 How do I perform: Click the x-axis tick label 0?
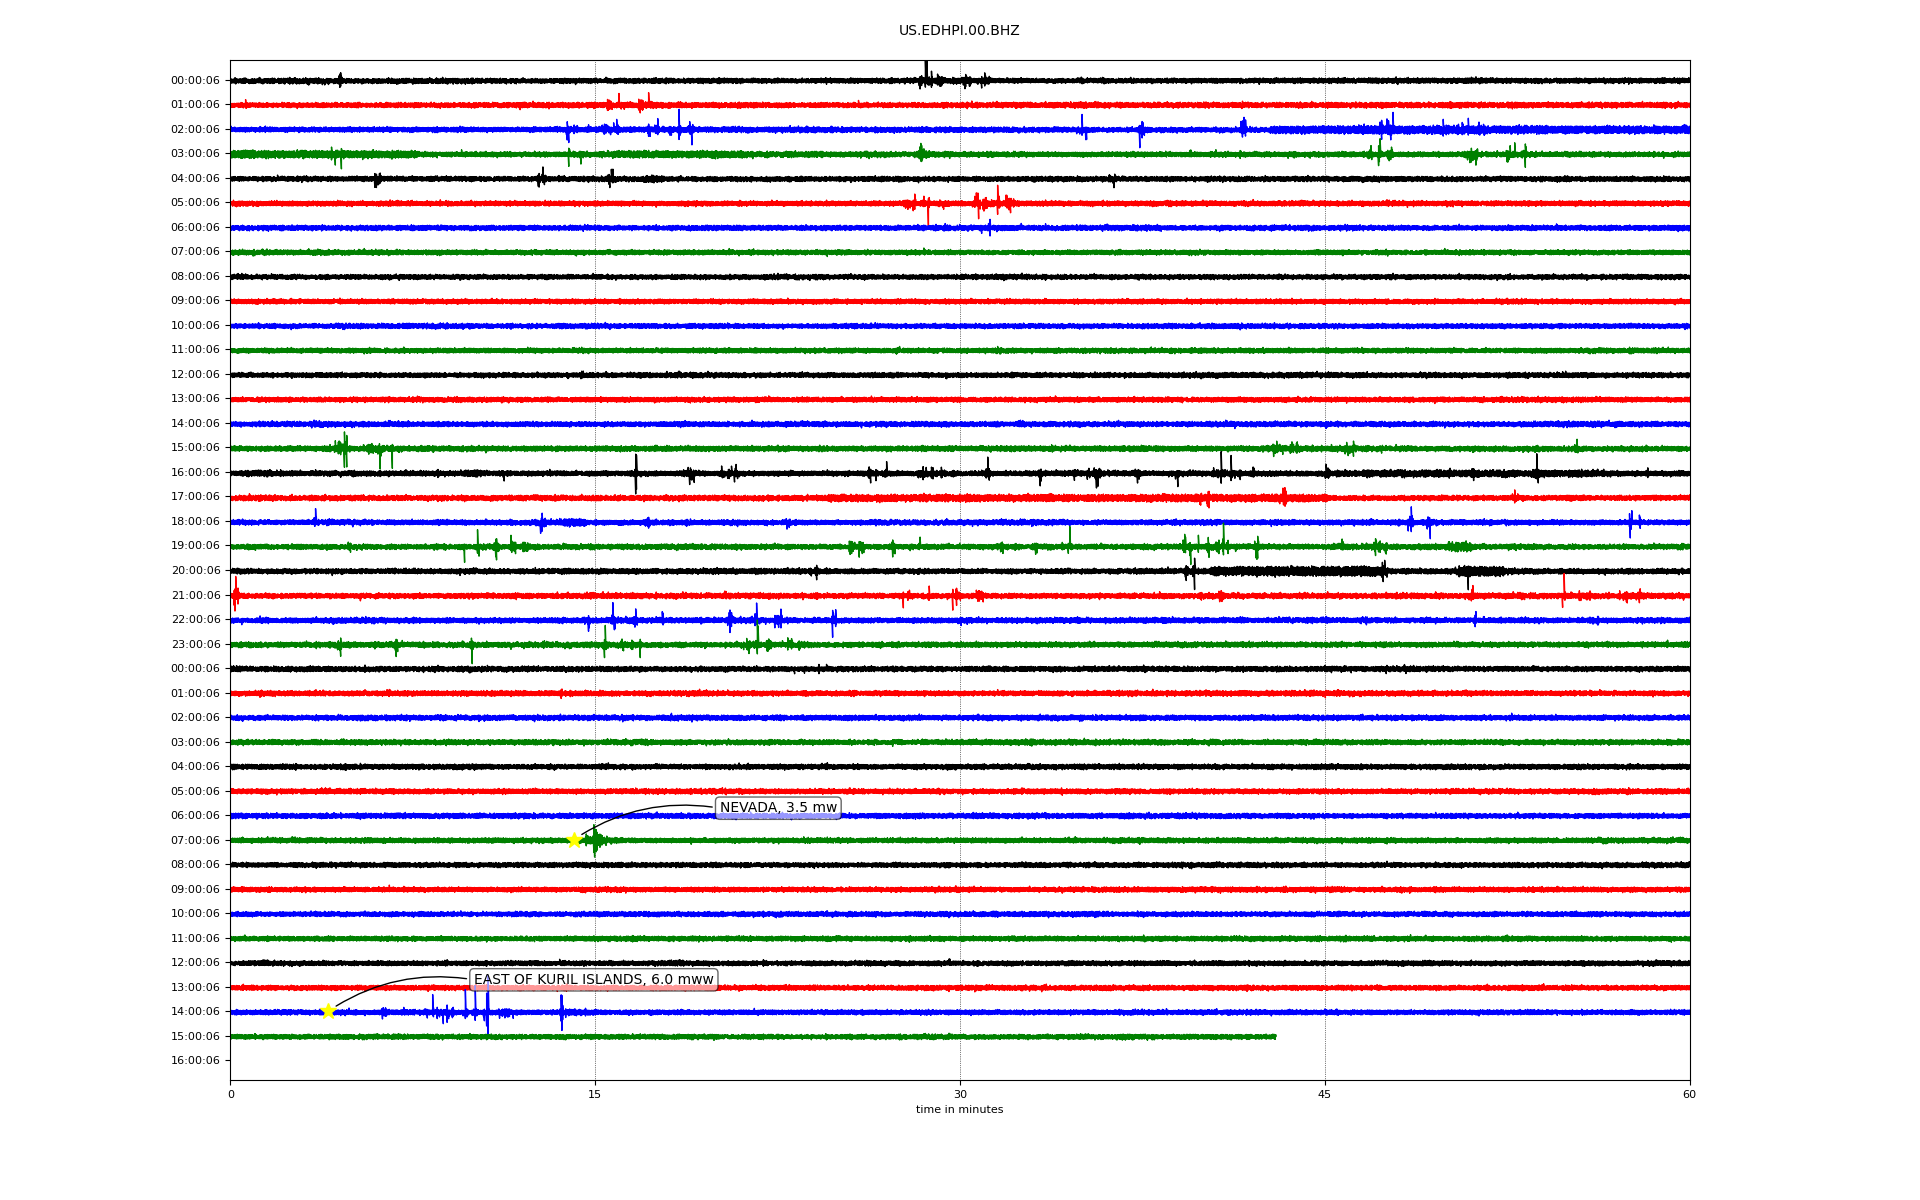coord(231,1094)
